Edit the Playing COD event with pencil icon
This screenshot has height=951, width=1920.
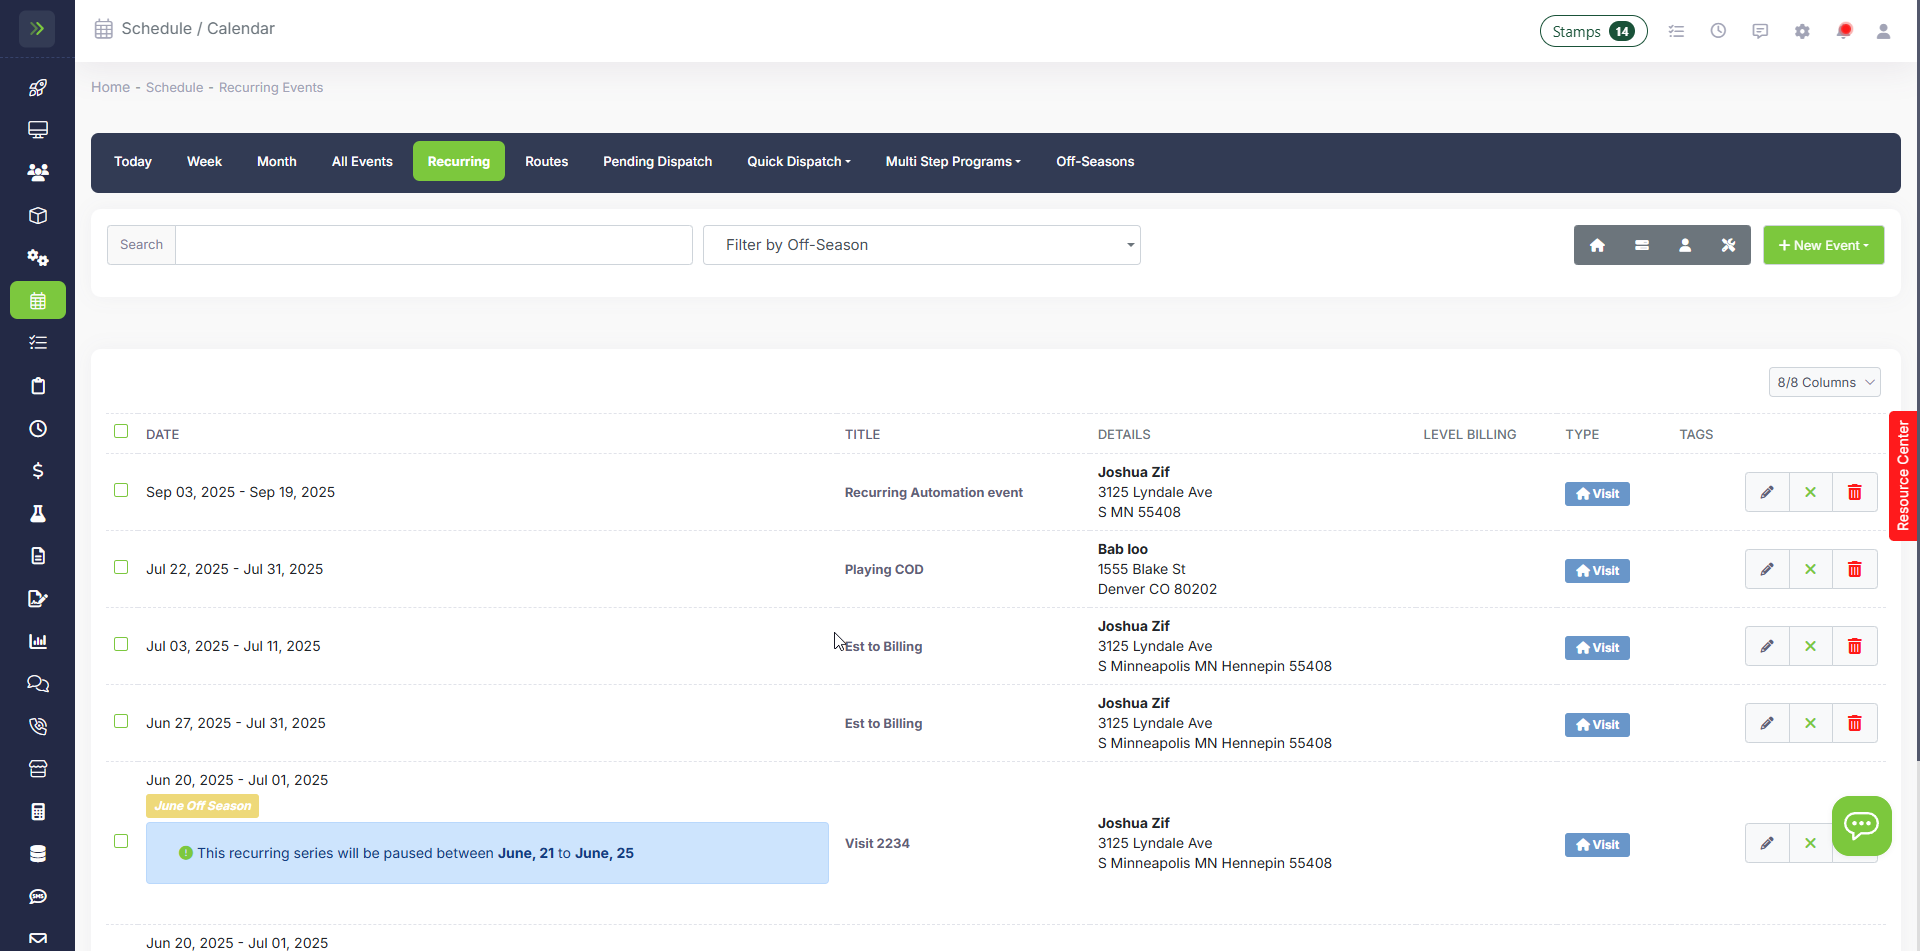(1767, 569)
